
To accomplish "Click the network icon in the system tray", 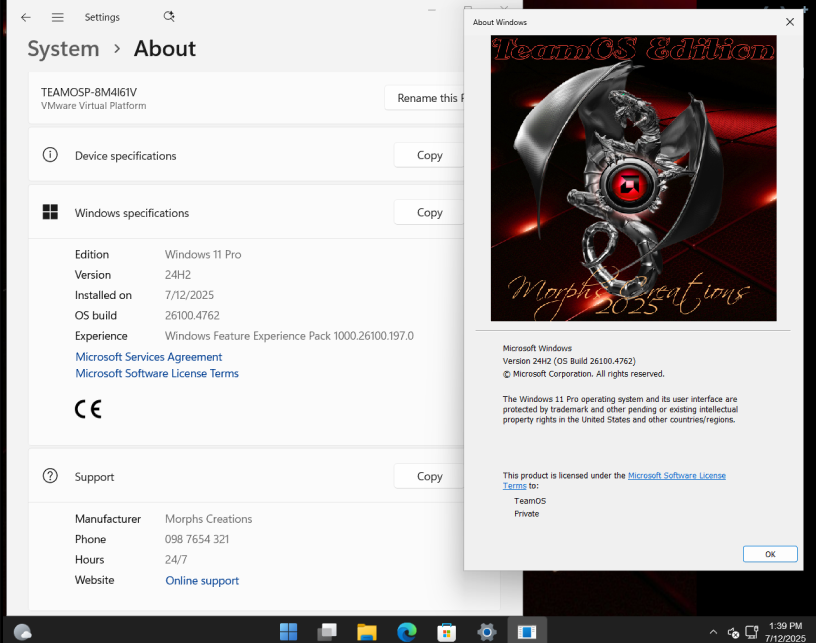I will pyautogui.click(x=751, y=632).
